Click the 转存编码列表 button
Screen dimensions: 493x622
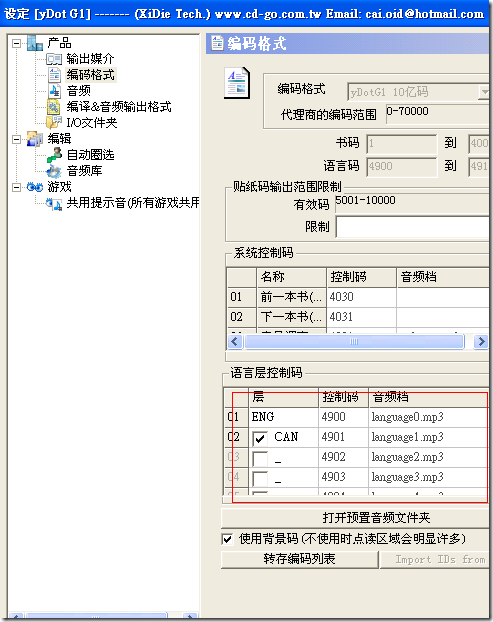[299, 559]
